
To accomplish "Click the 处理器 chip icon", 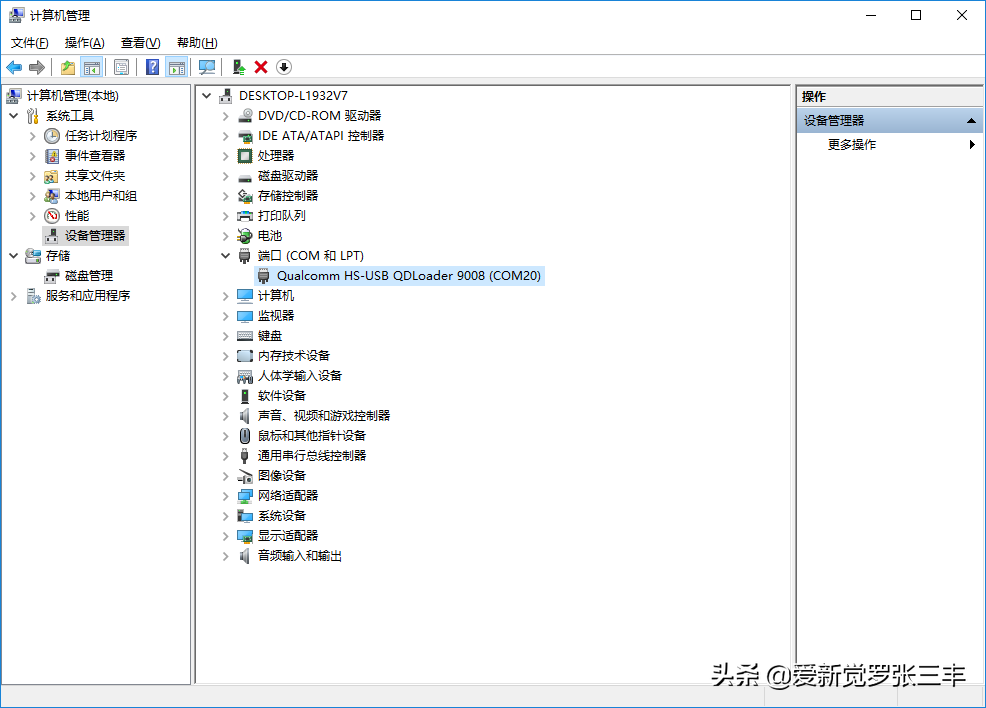I will pos(245,156).
